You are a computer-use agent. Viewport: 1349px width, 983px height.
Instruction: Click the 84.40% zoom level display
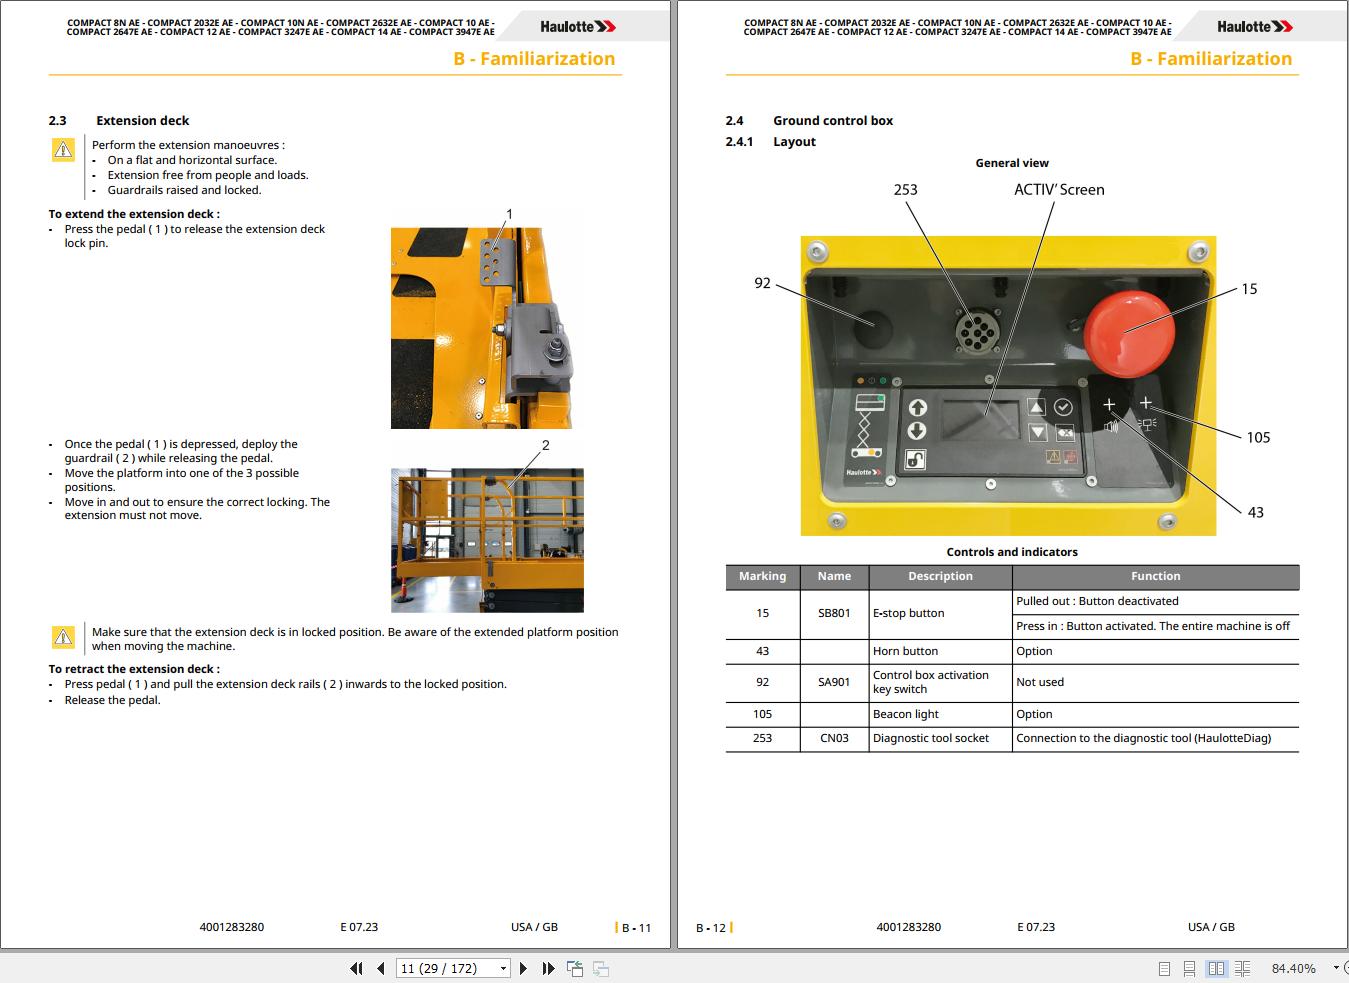point(1294,968)
